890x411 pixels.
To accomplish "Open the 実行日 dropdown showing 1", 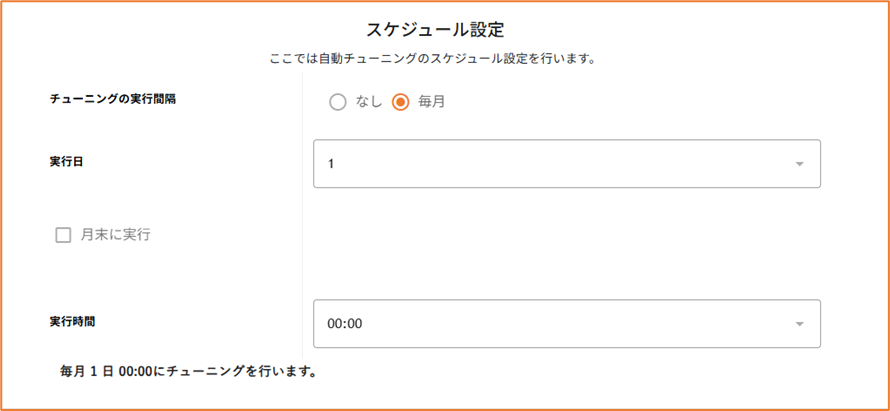I will pyautogui.click(x=566, y=164).
